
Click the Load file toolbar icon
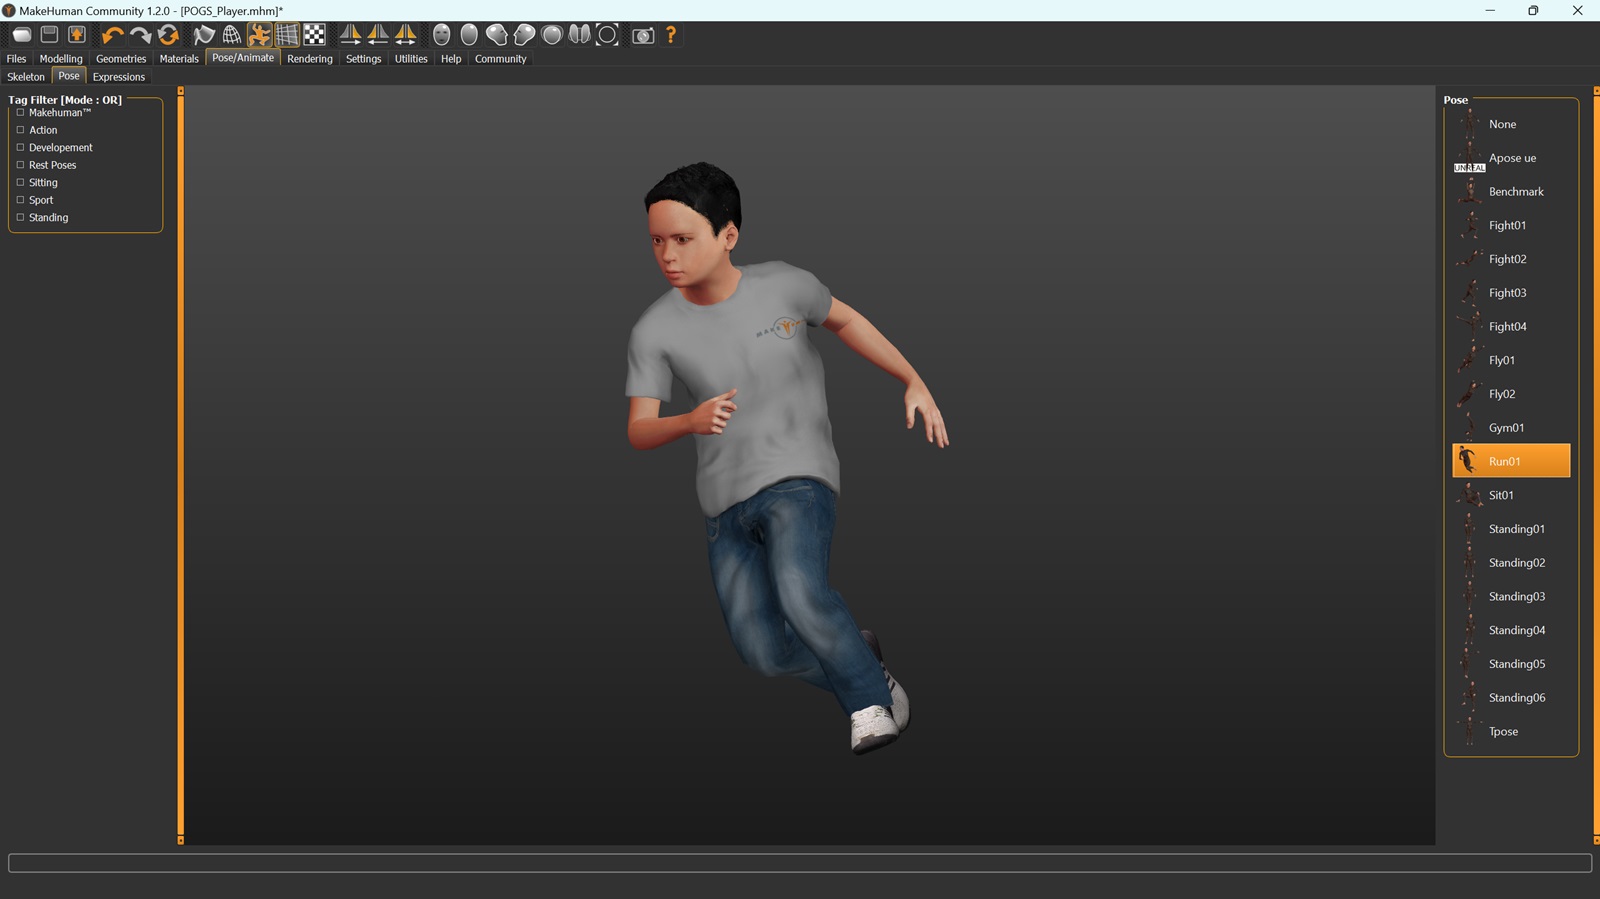point(21,35)
